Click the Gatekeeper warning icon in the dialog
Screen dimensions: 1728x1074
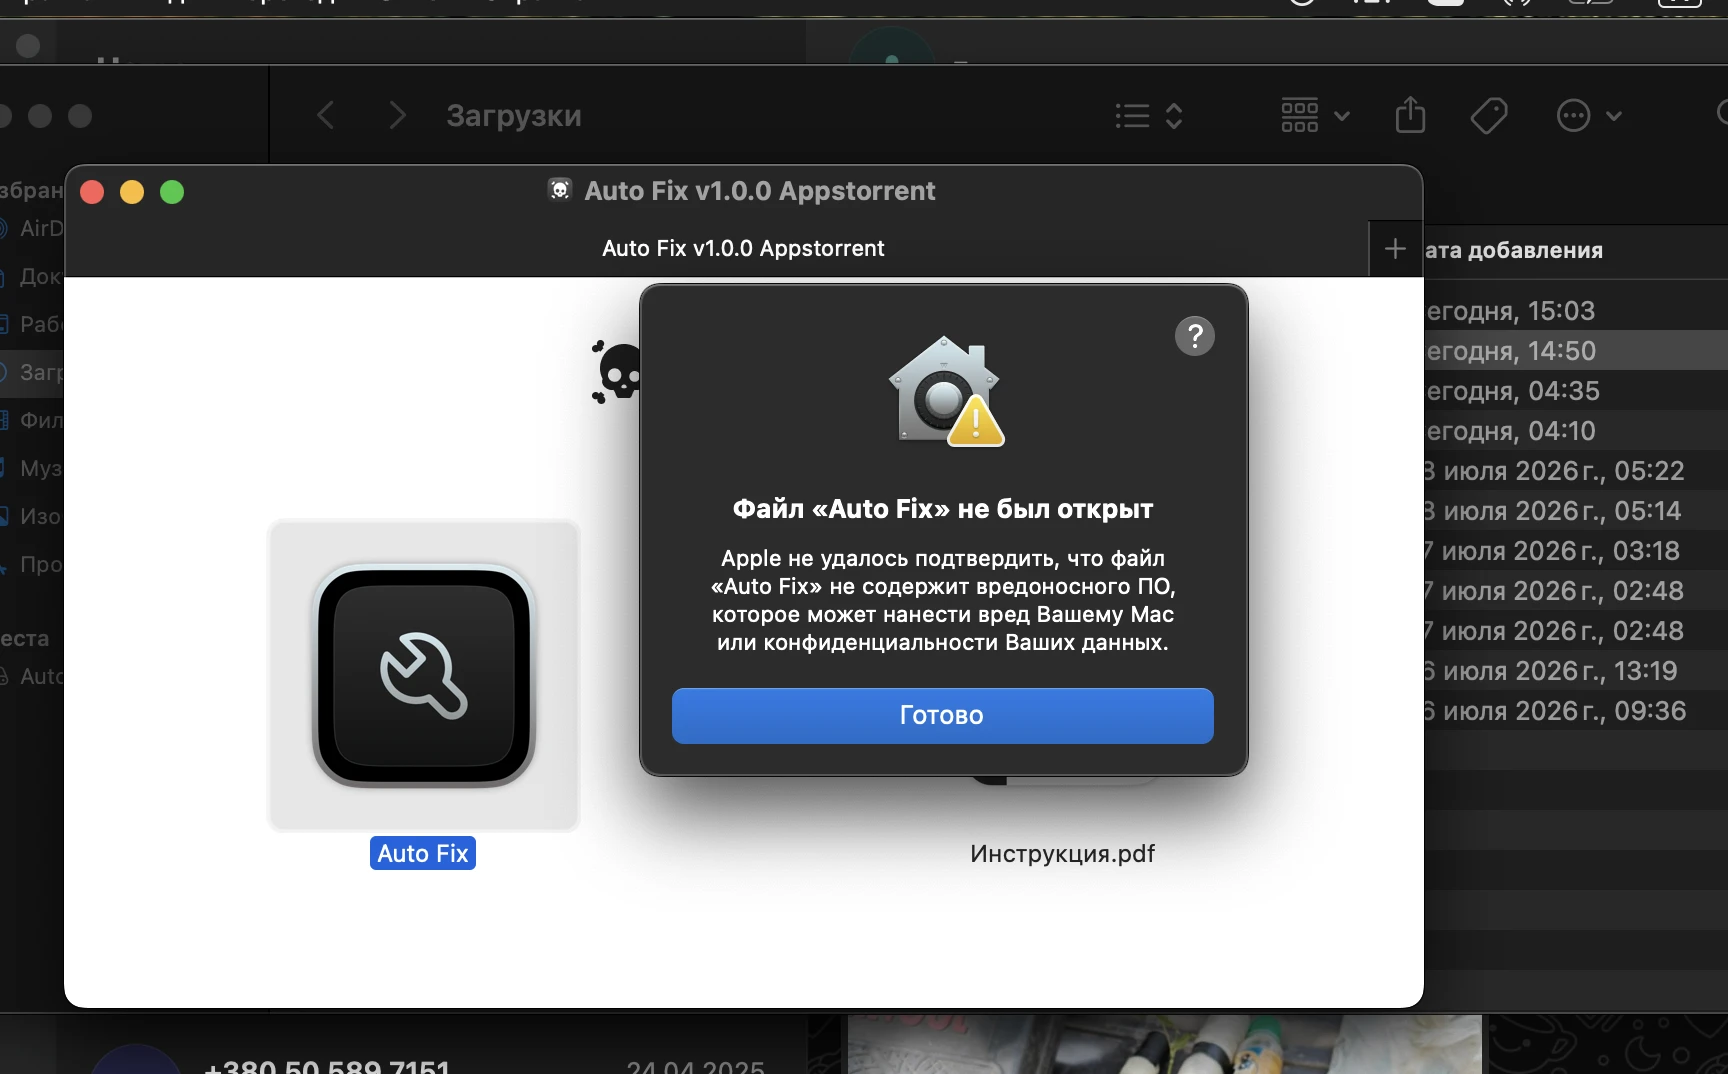point(946,391)
